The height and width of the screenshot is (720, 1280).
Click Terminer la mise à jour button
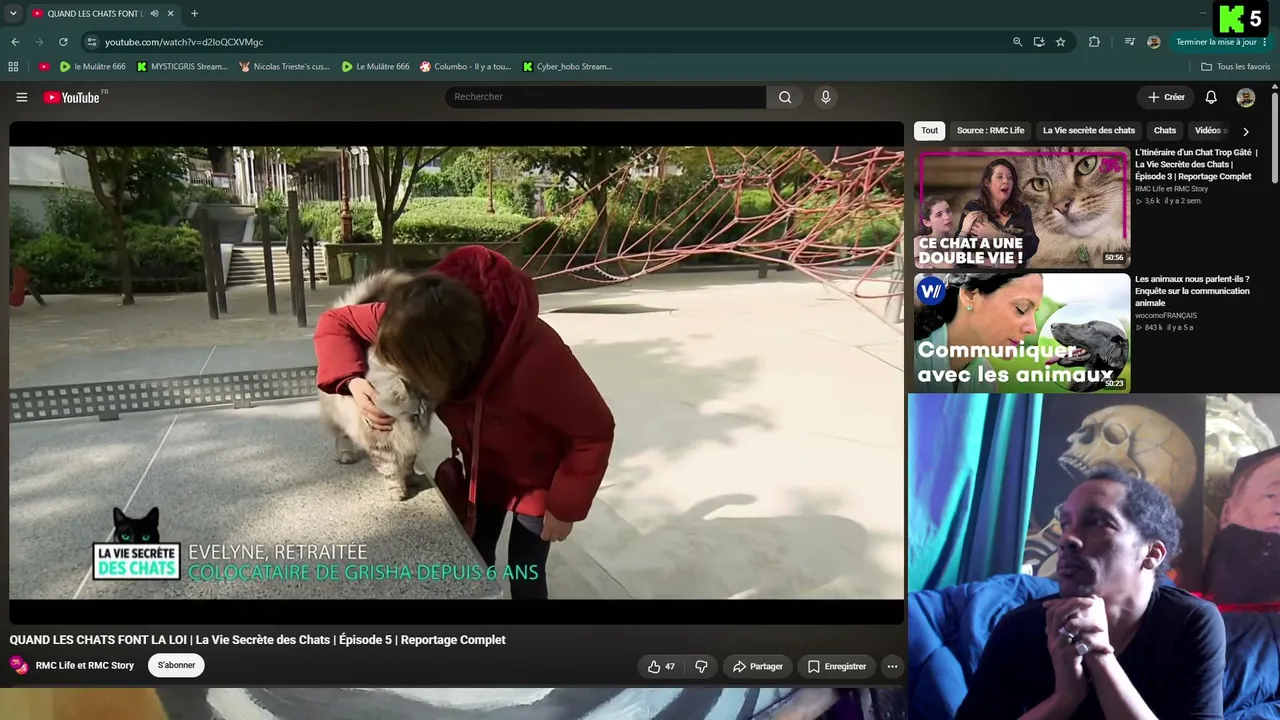click(1216, 42)
